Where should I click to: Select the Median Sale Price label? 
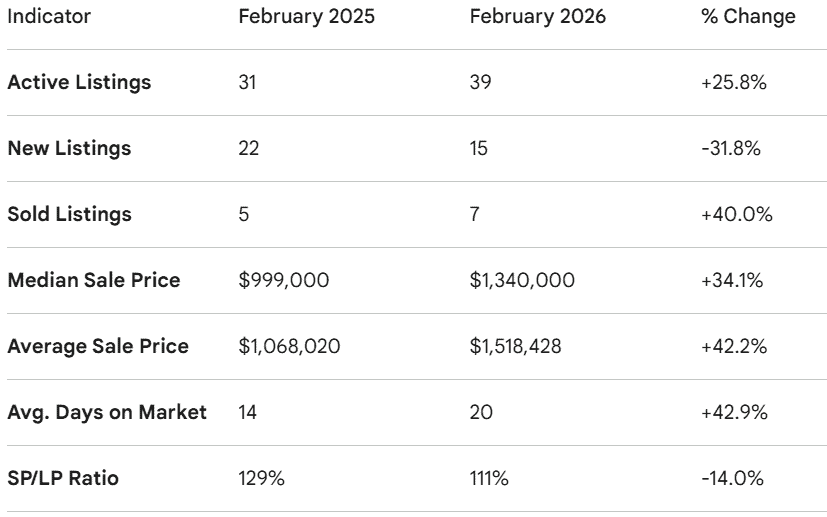[x=94, y=280]
